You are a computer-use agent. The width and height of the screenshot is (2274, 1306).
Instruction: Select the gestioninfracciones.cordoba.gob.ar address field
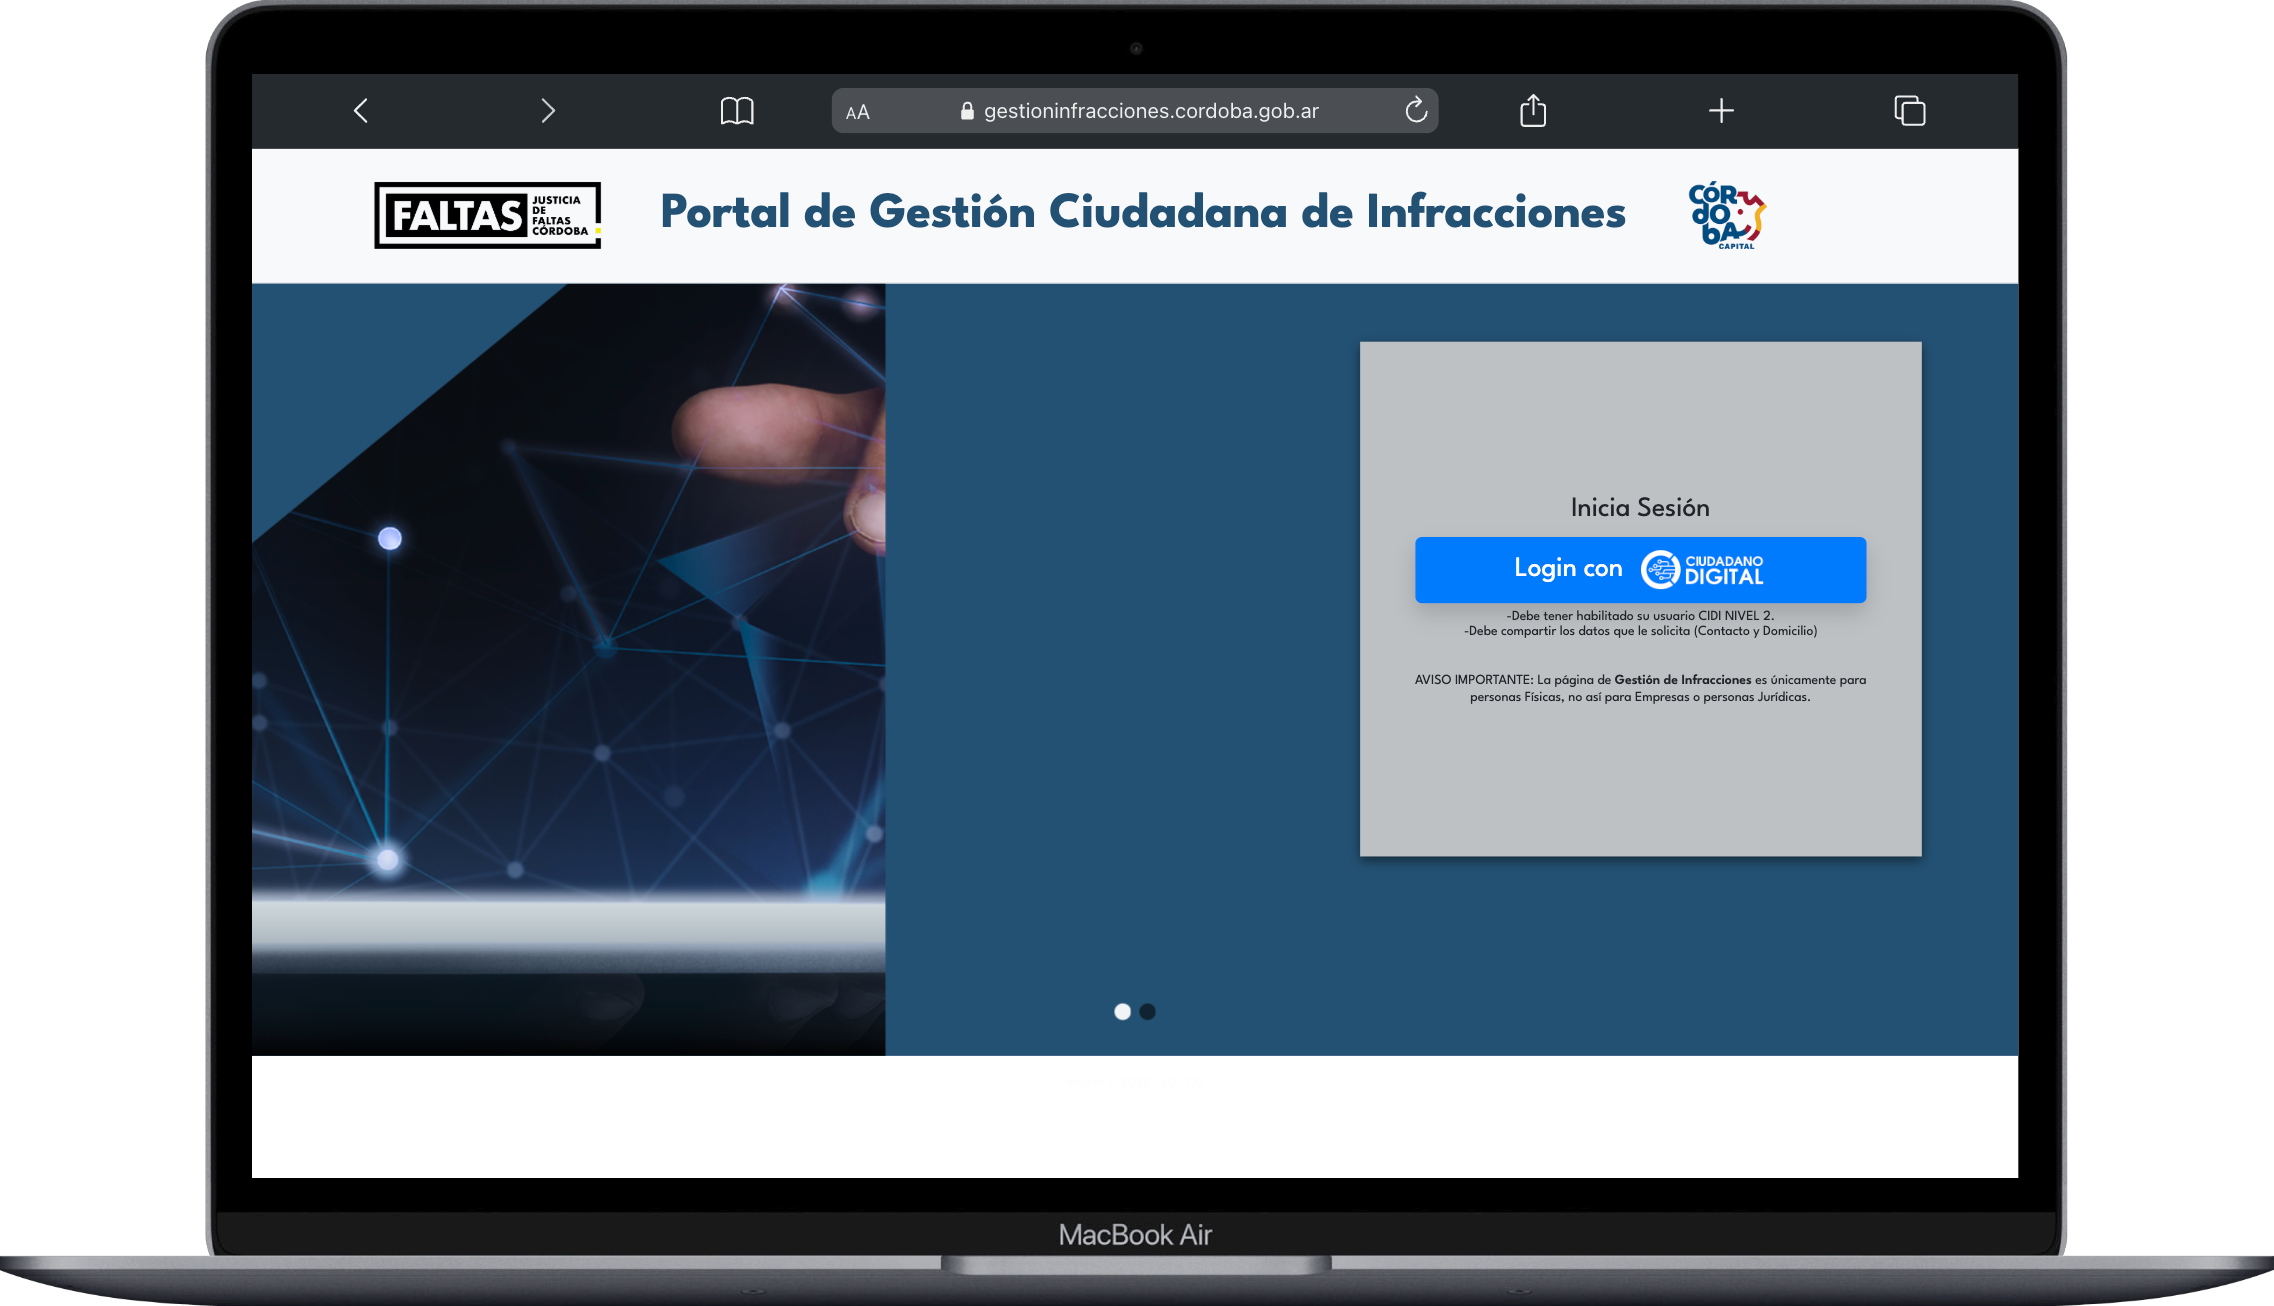pyautogui.click(x=1135, y=110)
